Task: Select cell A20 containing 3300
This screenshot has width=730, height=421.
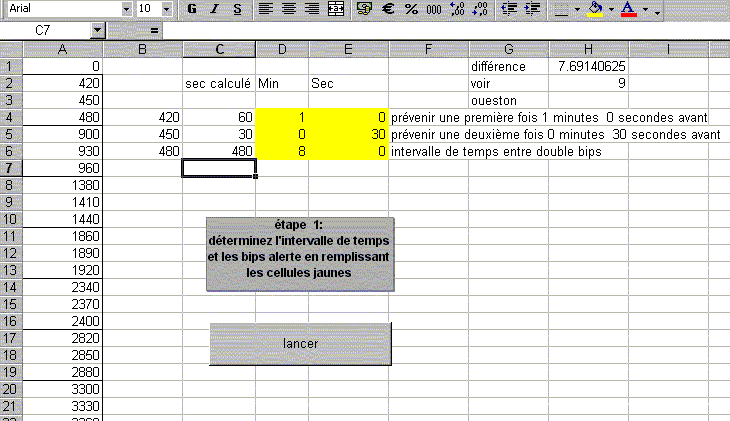Action: (x=62, y=389)
